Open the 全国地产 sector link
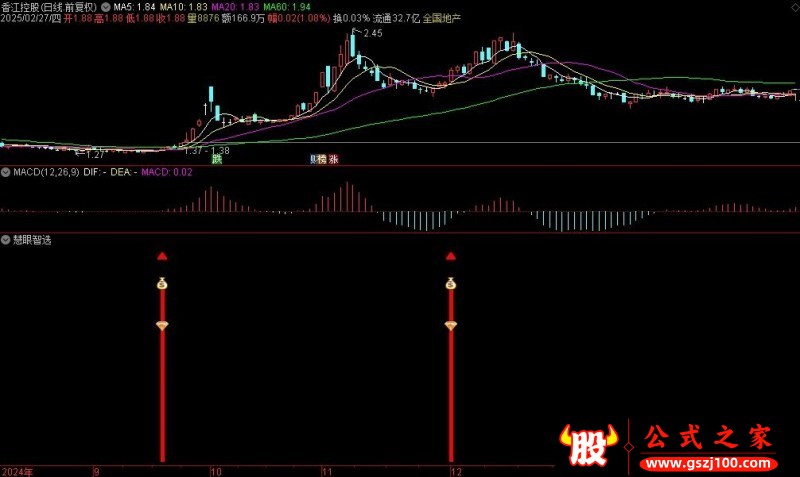 442,18
